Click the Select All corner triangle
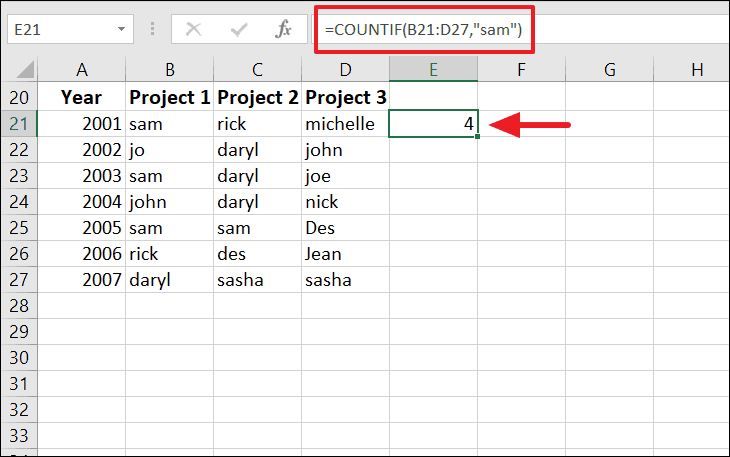 (26, 69)
